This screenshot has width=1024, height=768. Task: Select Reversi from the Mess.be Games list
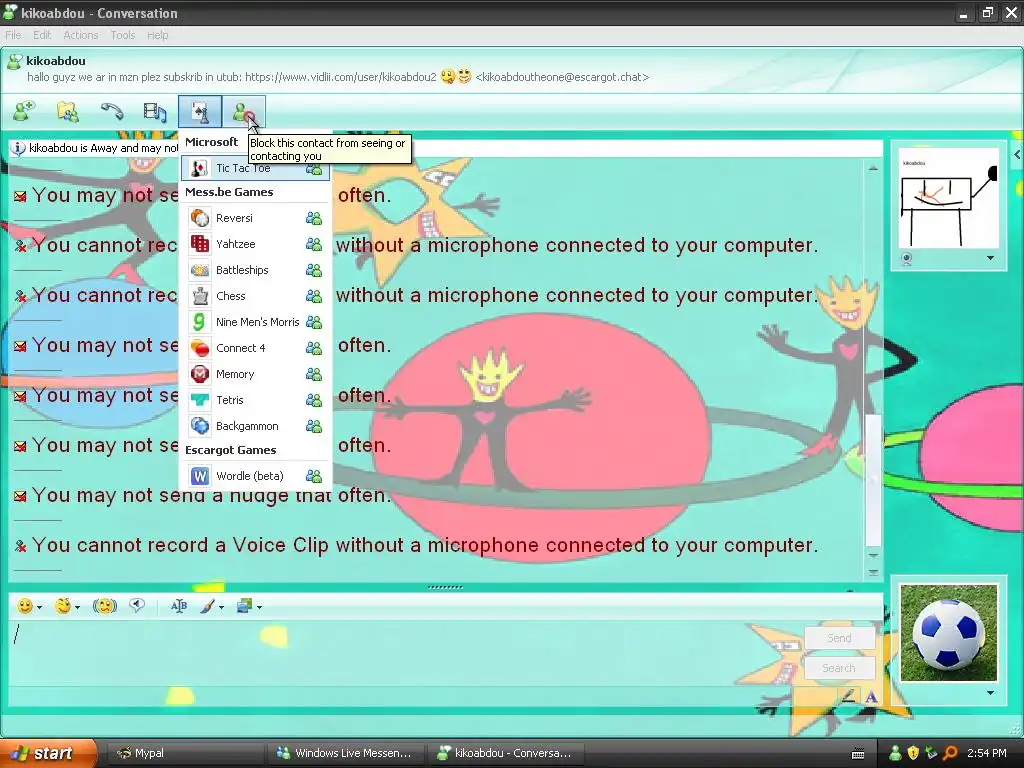coord(255,217)
